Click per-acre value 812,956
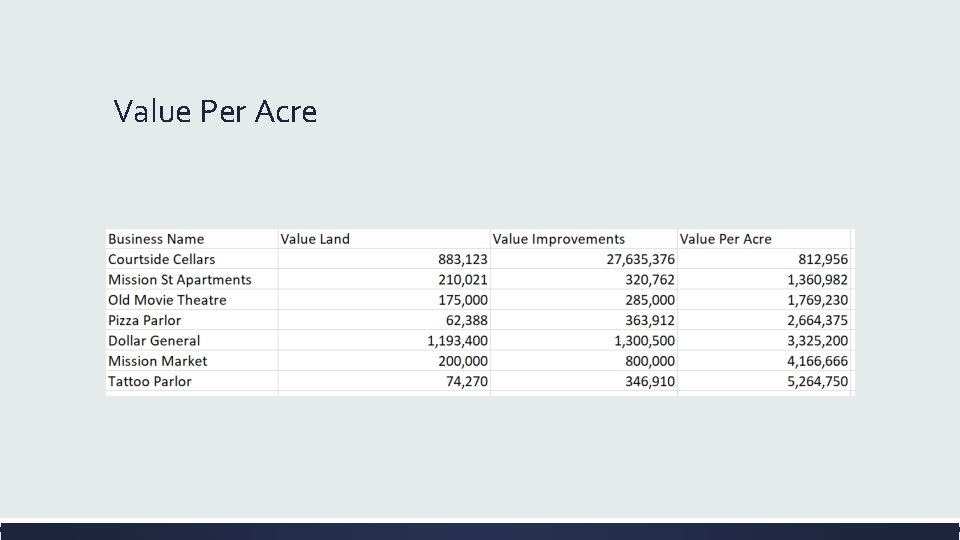Viewport: 960px width, 540px height. [x=823, y=260]
